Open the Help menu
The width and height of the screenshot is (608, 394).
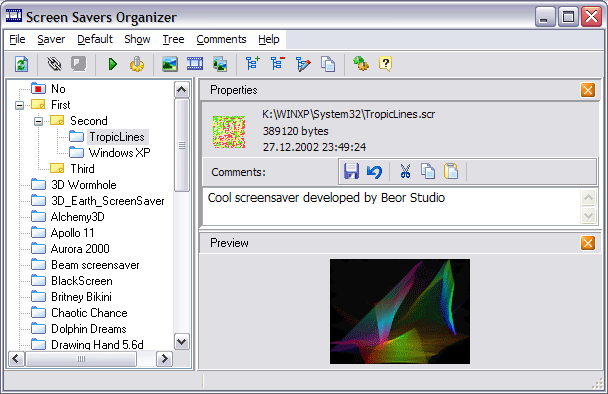[269, 39]
